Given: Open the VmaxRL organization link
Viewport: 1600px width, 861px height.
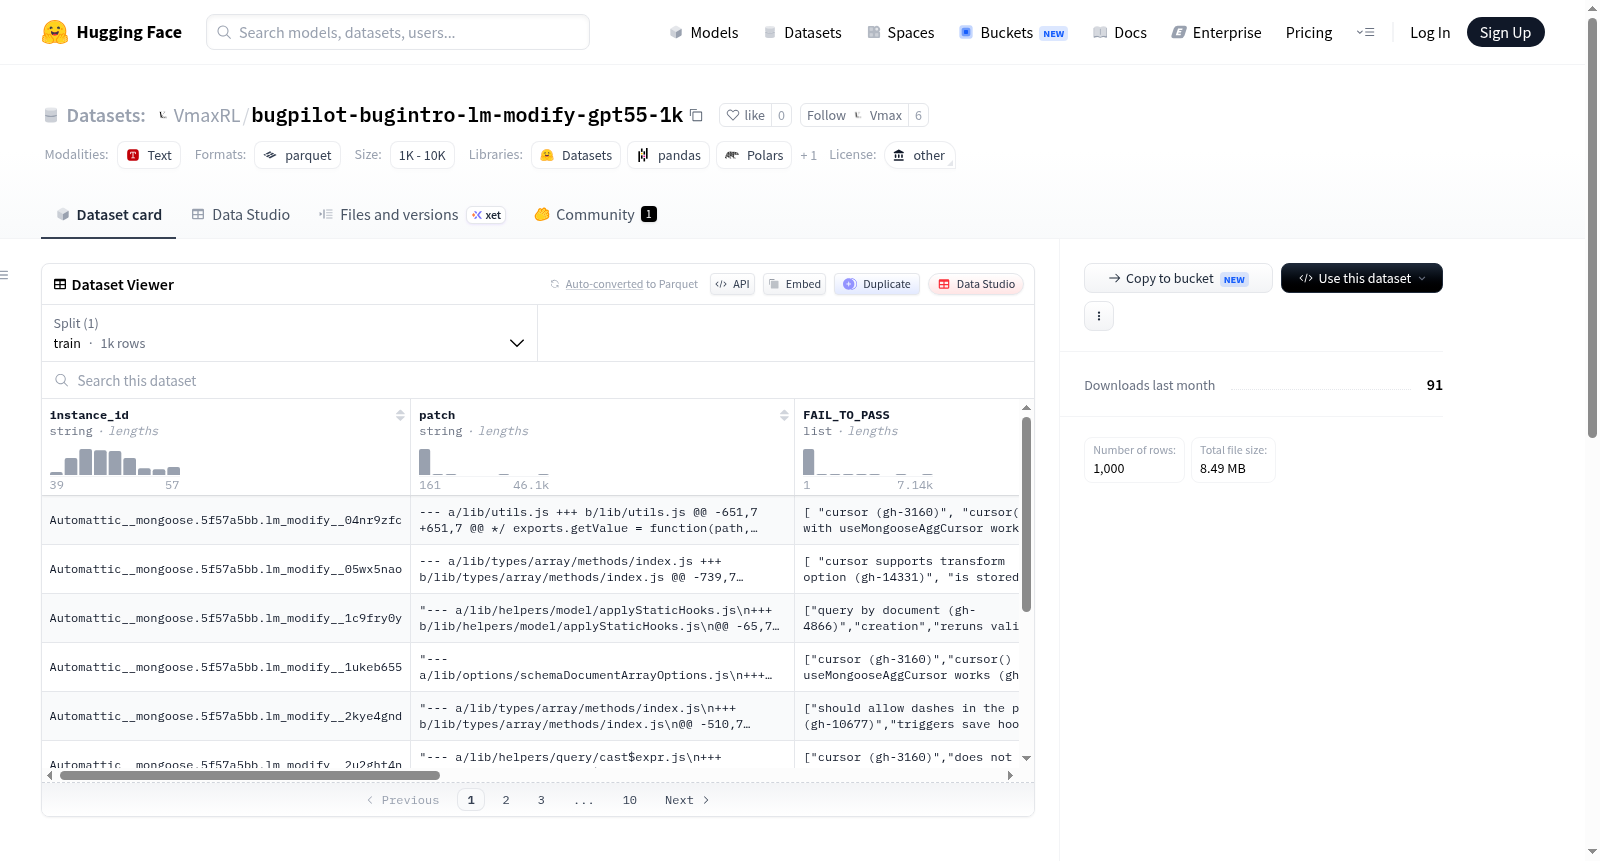Looking at the screenshot, I should tap(207, 115).
